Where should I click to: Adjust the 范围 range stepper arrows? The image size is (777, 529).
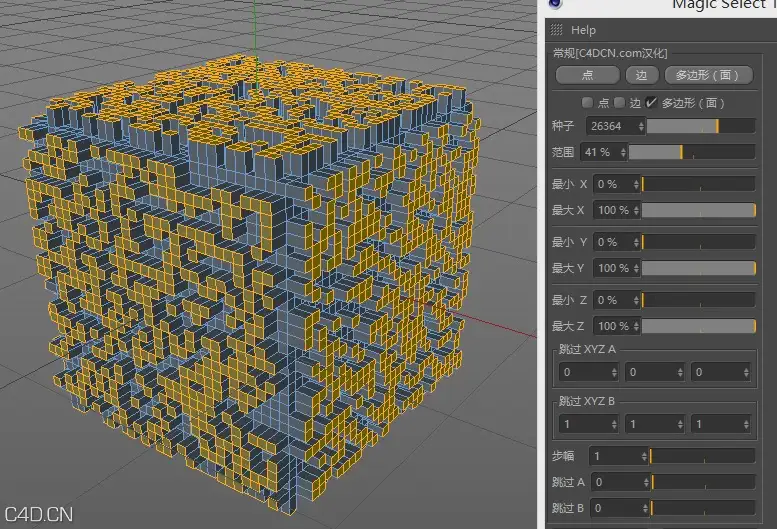623,152
